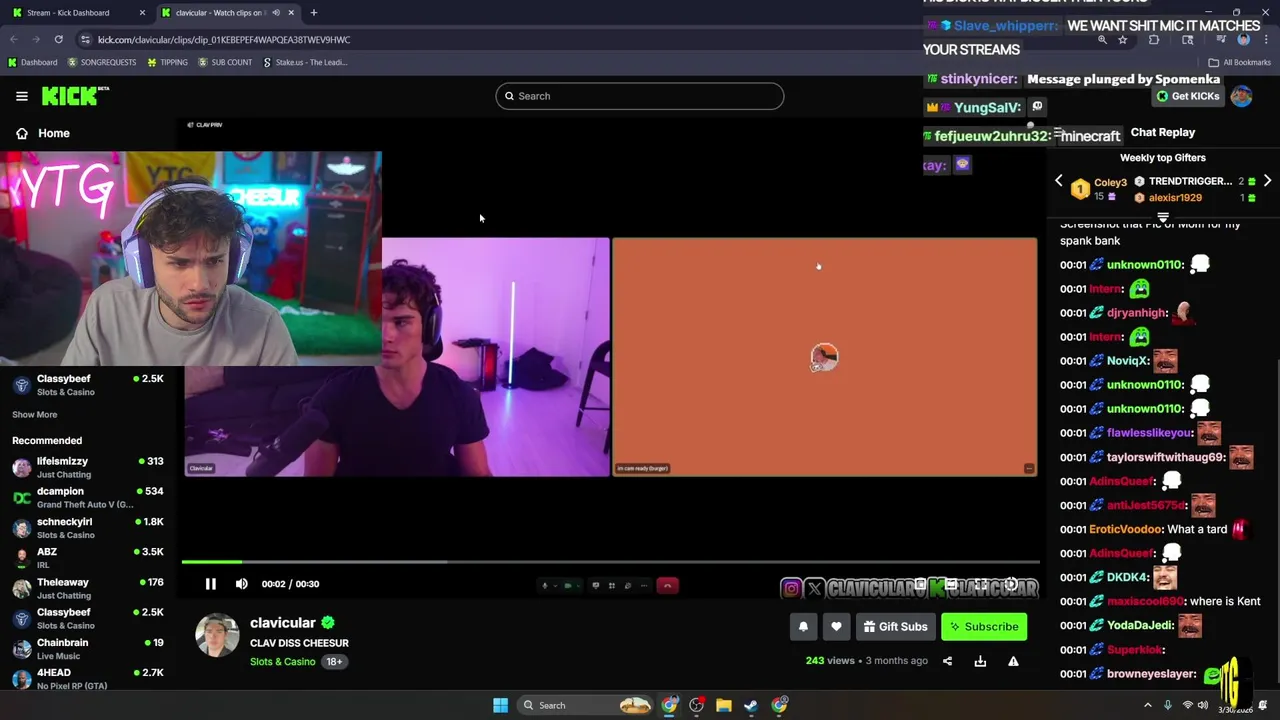The width and height of the screenshot is (1280, 720).
Task: Click chat user EroticVoodoo
Action: (1125, 530)
